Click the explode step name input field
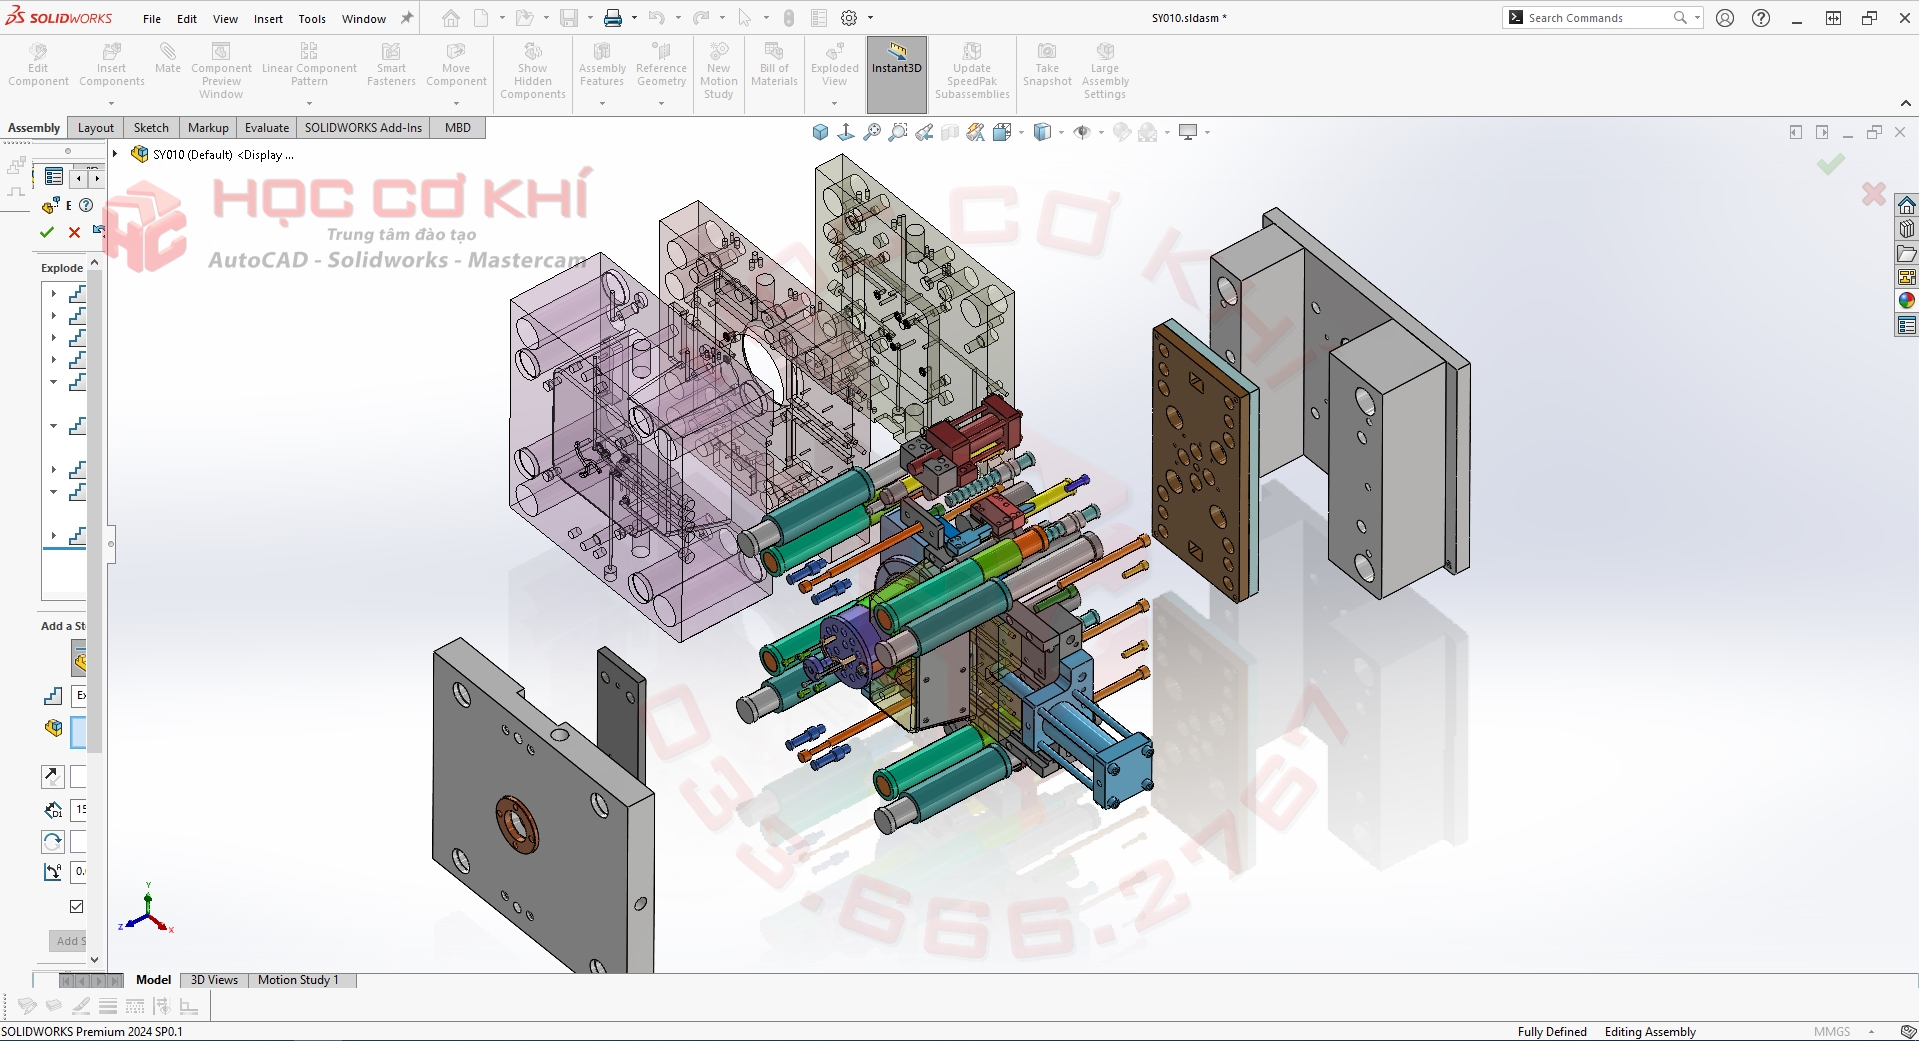 (x=79, y=695)
